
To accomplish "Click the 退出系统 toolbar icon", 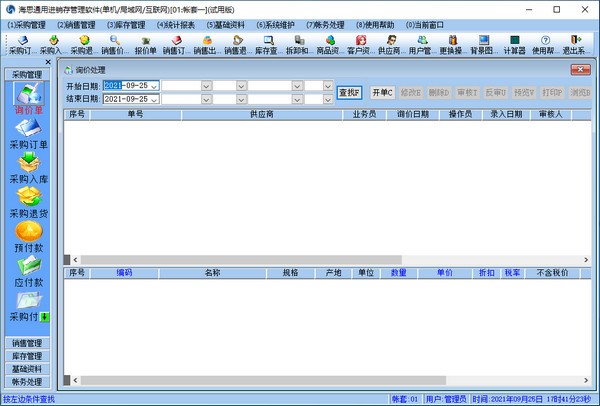I will point(574,44).
